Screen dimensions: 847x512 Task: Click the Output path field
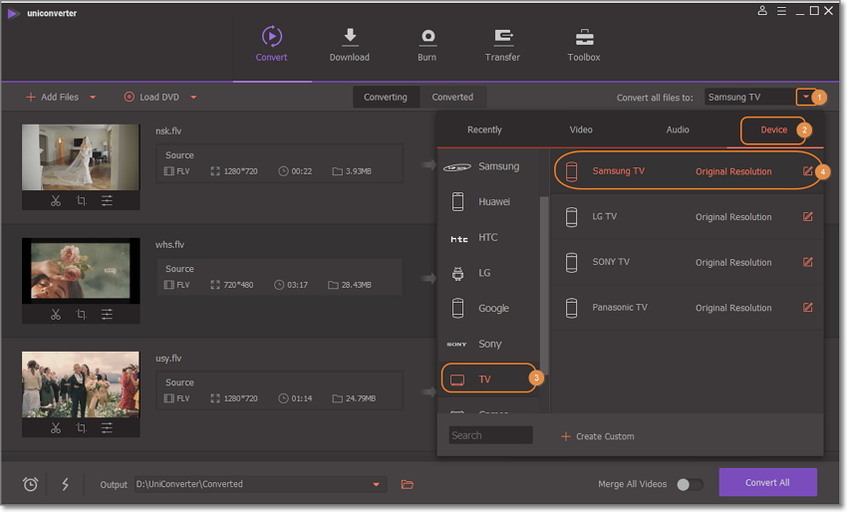click(x=259, y=484)
